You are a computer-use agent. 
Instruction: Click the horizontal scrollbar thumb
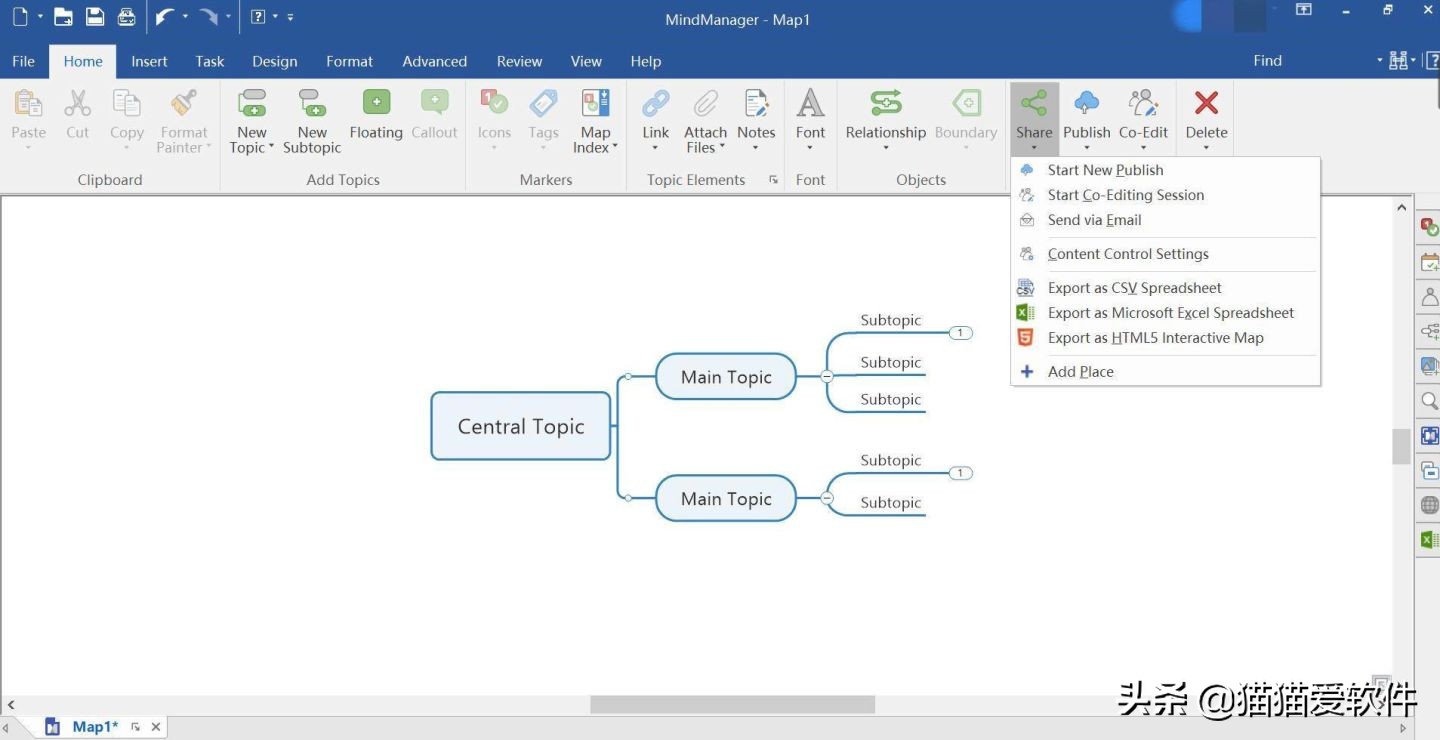(732, 705)
